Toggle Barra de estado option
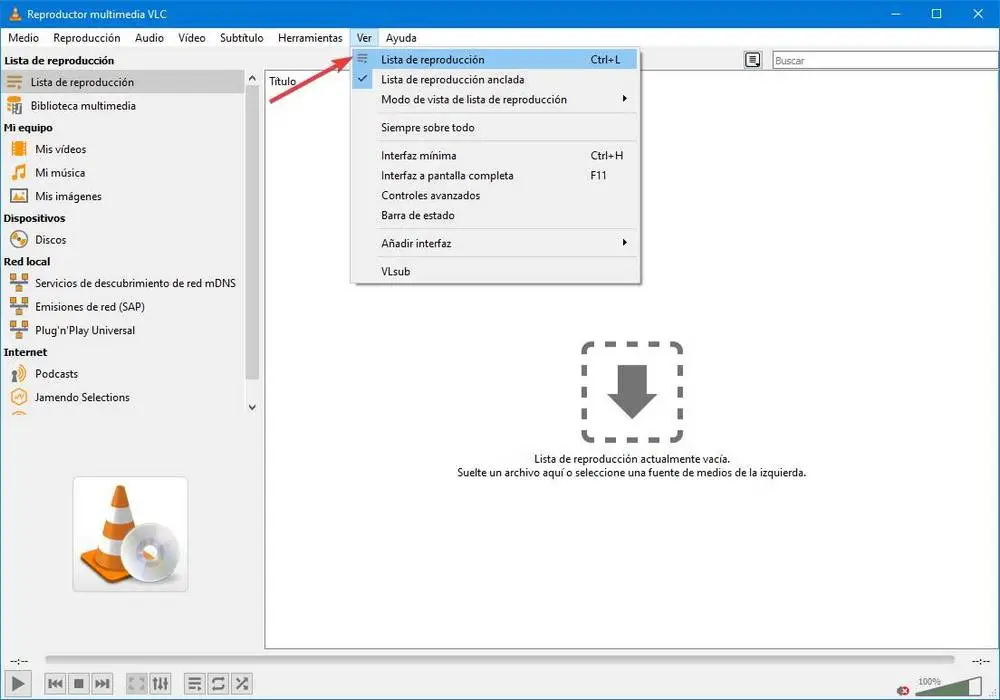This screenshot has width=1000, height=700. (495, 215)
